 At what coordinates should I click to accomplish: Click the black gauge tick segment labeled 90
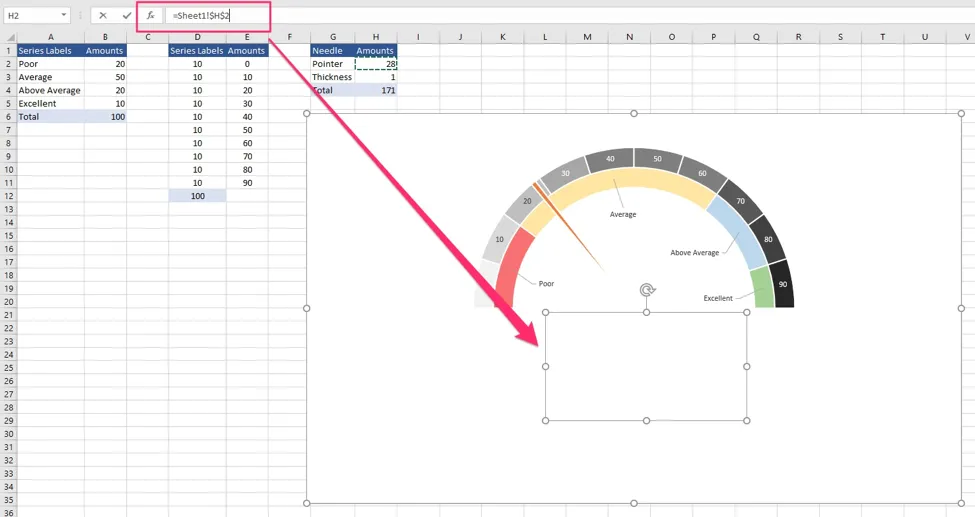pyautogui.click(x=782, y=284)
